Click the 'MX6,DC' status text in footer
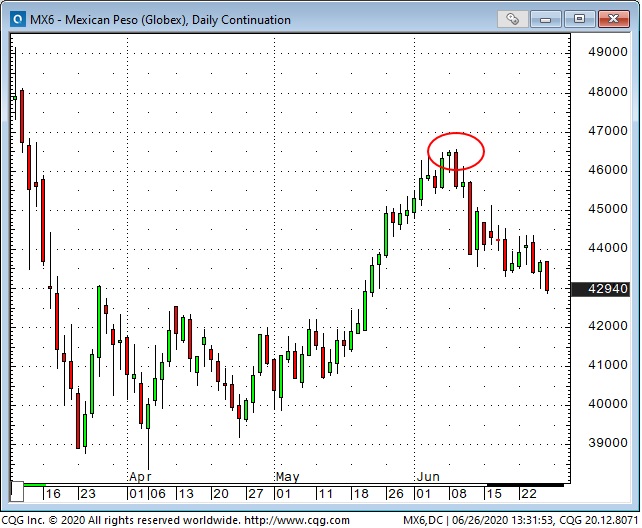 423,520
